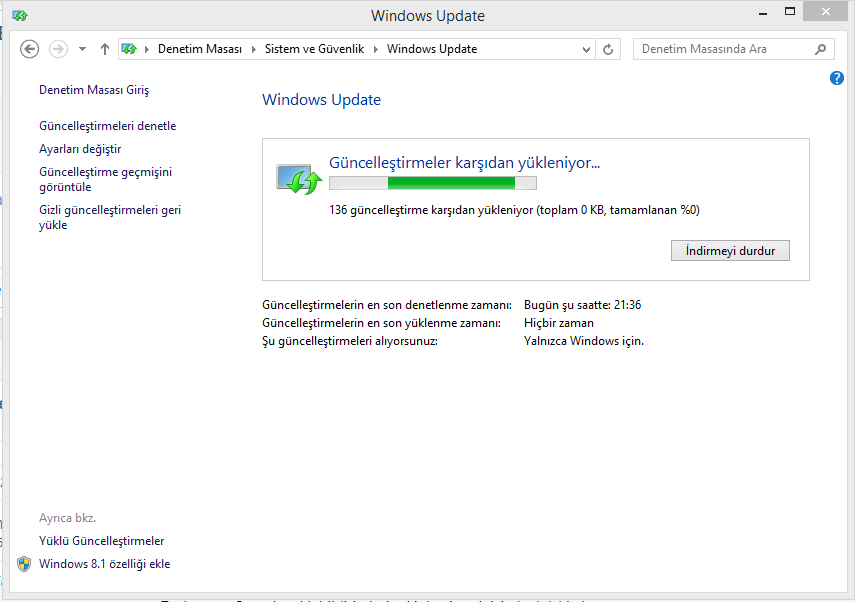Click shield icon beside Windows 8.1 özelliği
The width and height of the screenshot is (855, 602).
point(24,564)
